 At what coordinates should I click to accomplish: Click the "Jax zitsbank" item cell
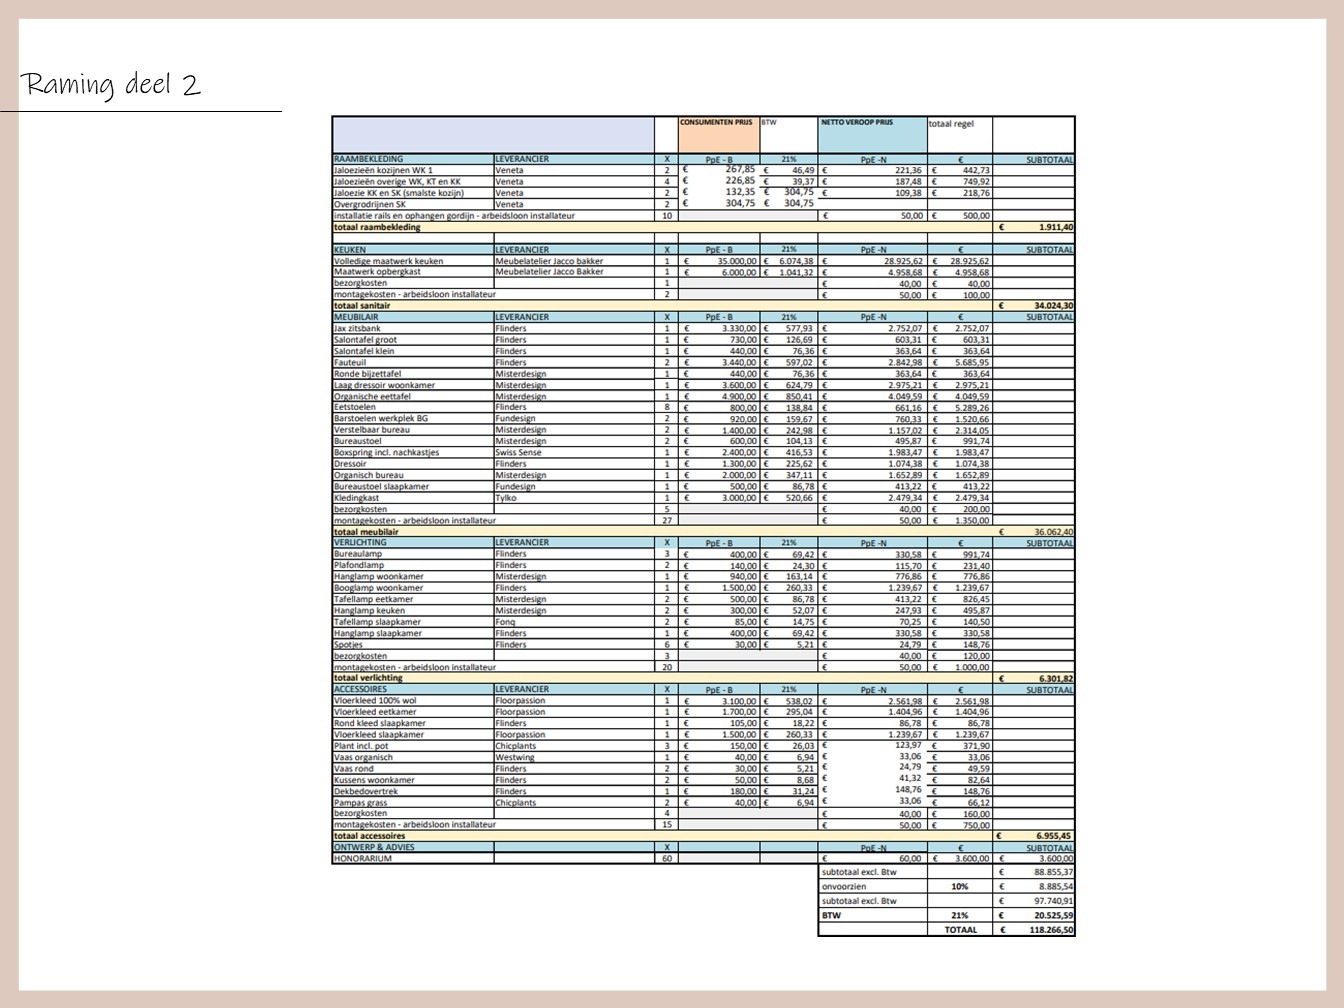pos(413,328)
